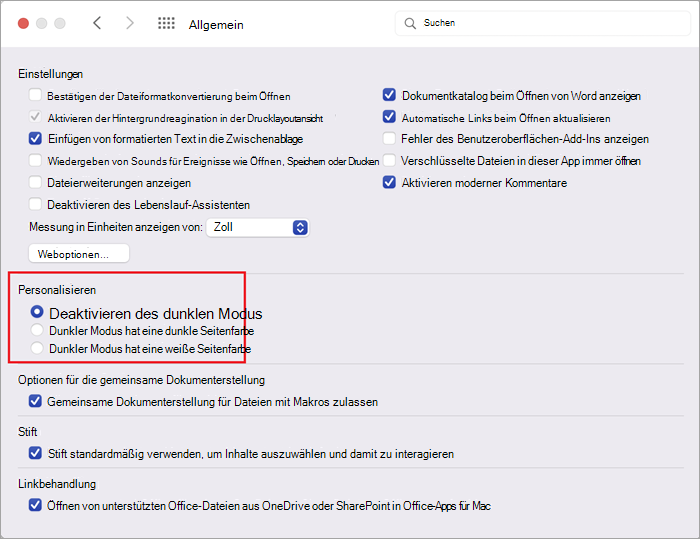Check Deaktivieren des Lebenslauf-Assistenten
The height and width of the screenshot is (539, 700).
click(x=35, y=204)
